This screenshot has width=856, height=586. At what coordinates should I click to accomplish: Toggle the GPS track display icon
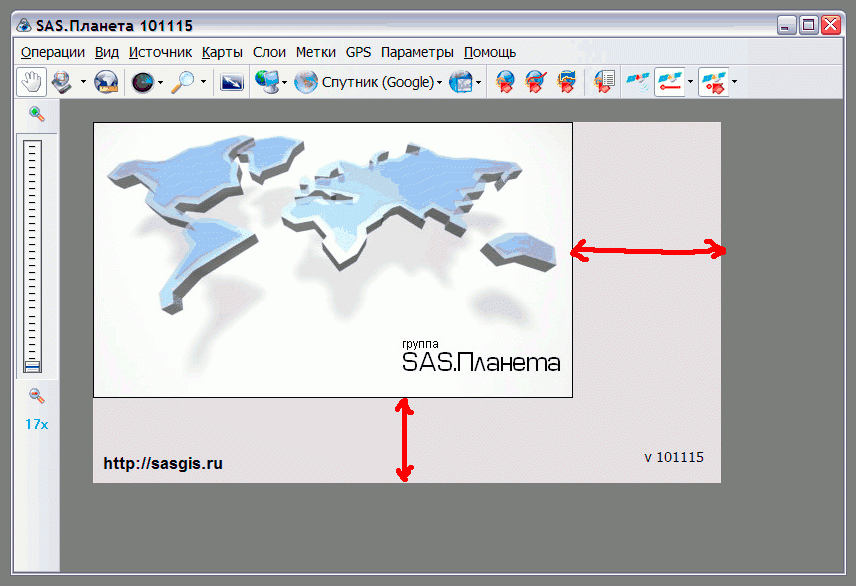coord(669,82)
